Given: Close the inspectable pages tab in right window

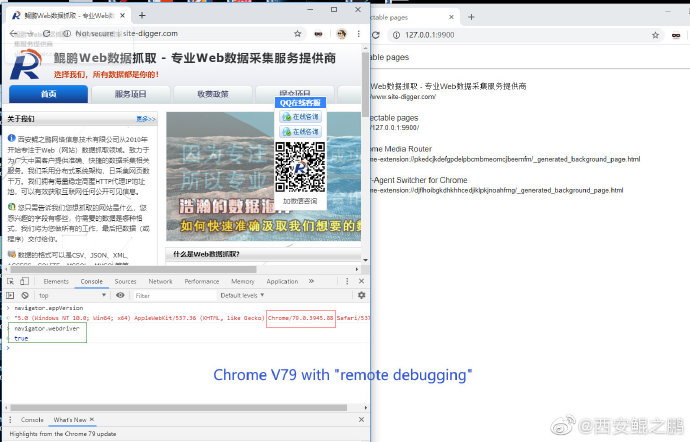Looking at the screenshot, I should tap(451, 17).
